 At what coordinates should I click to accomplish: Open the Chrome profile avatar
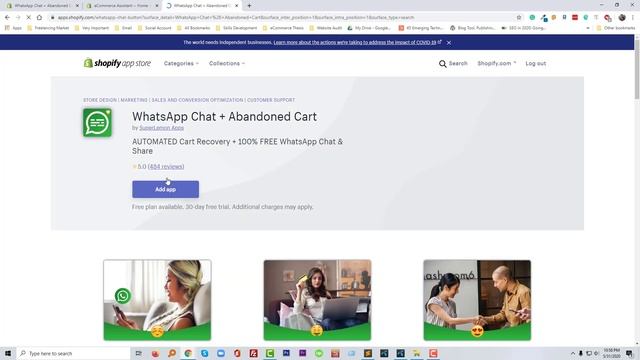[x=622, y=18]
